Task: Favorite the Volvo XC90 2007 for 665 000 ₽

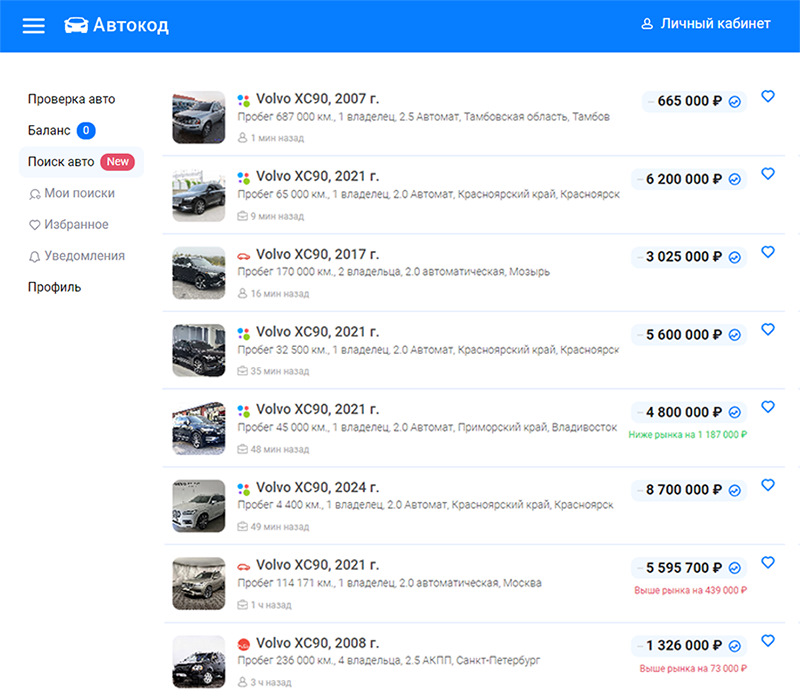Action: pyautogui.click(x=768, y=96)
